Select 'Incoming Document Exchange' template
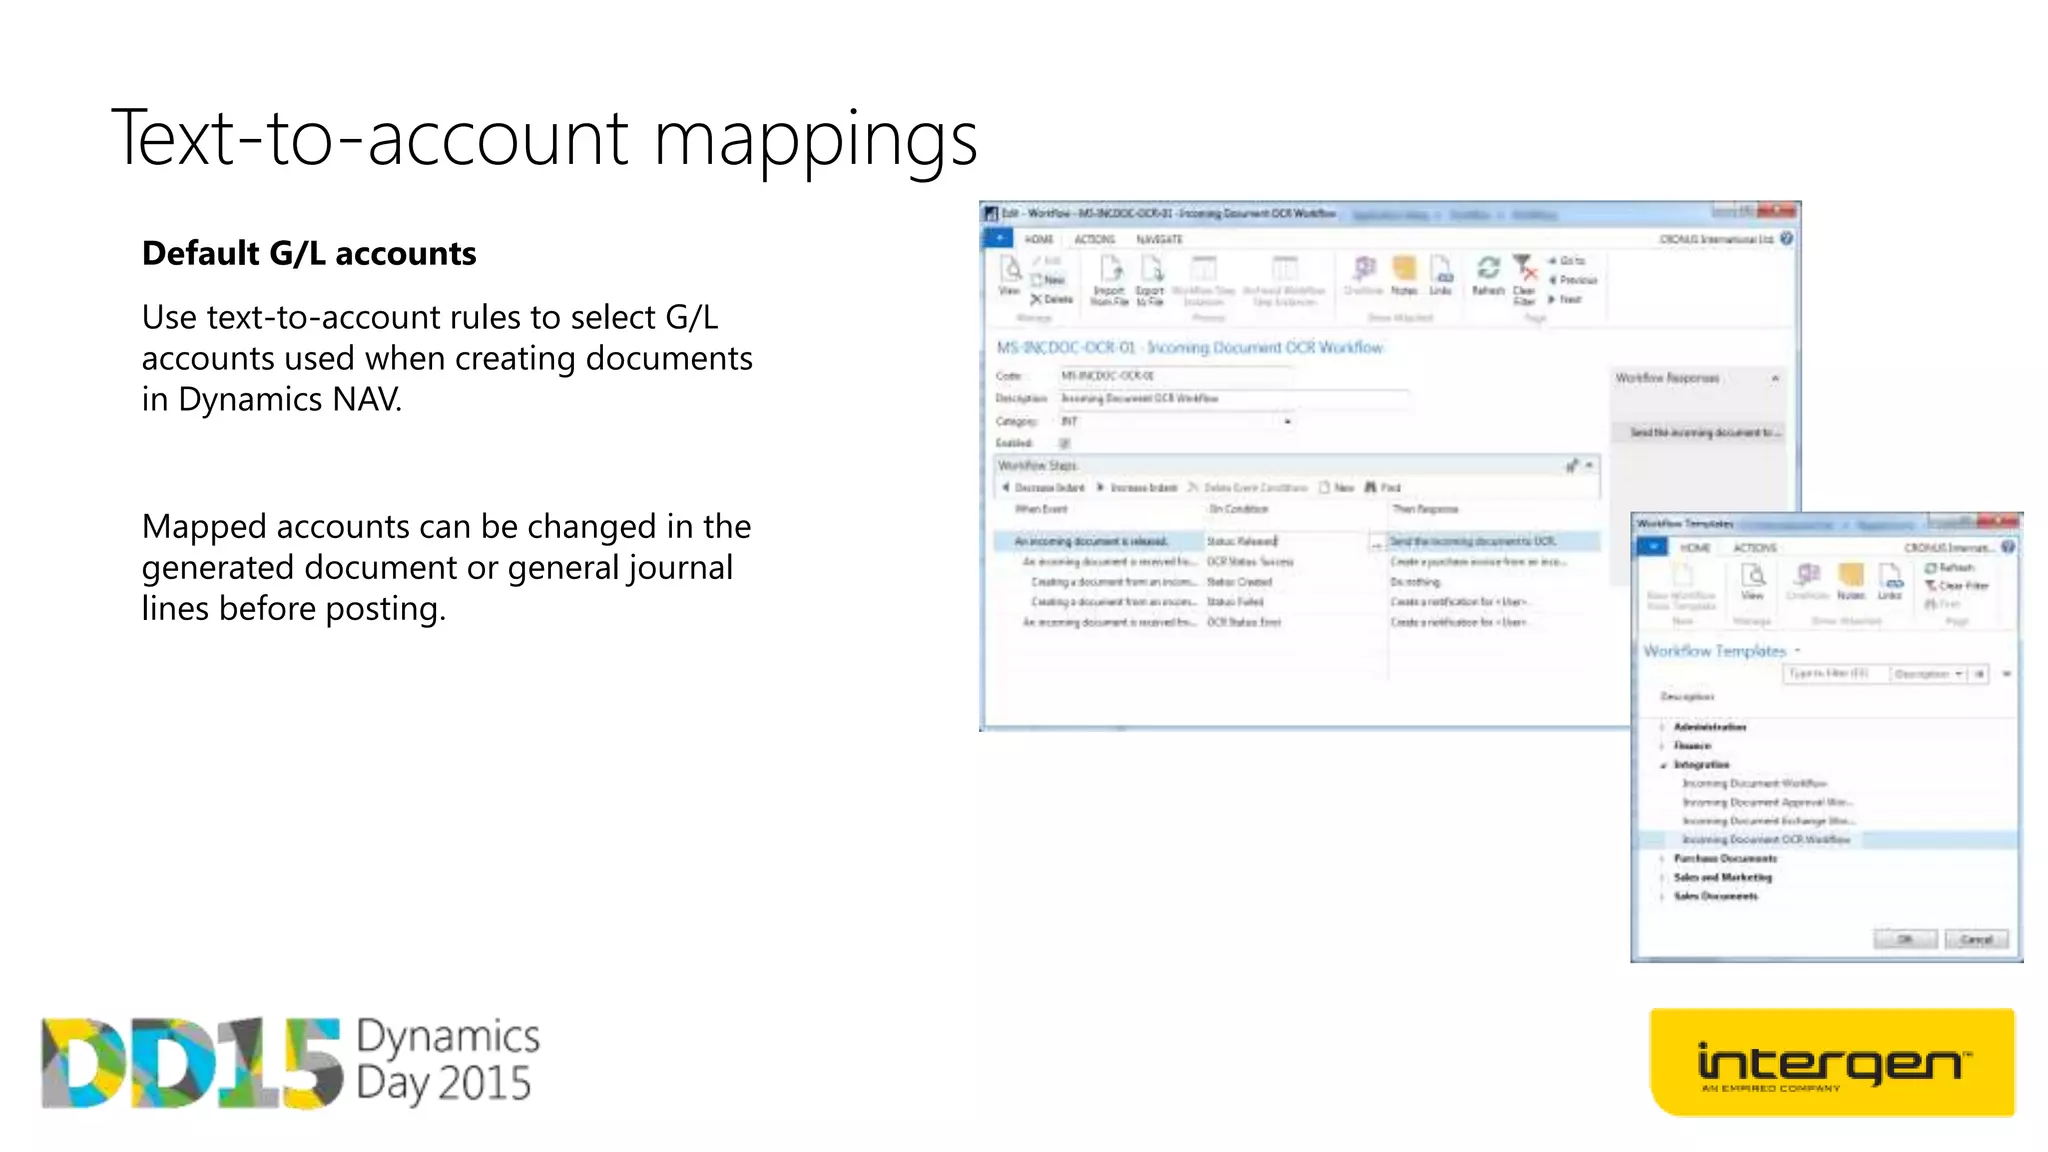This screenshot has width=2048, height=1152. [1767, 822]
